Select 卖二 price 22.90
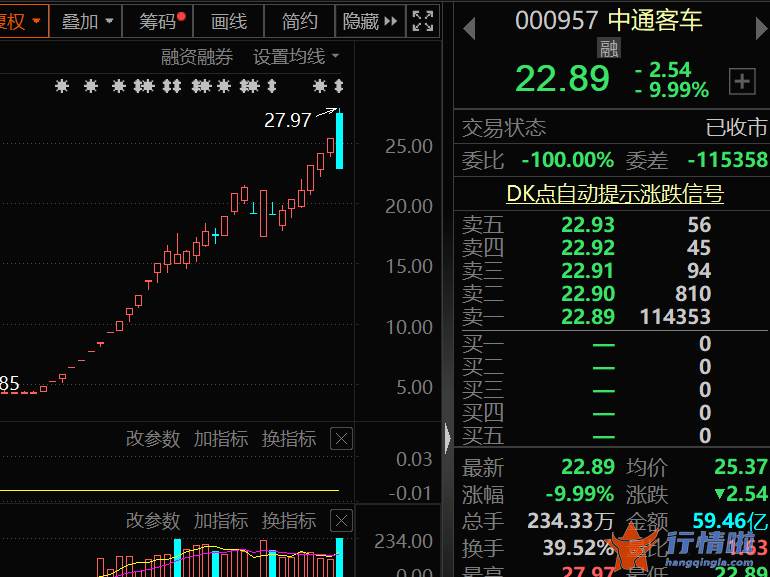This screenshot has height=577, width=770. pyautogui.click(x=588, y=294)
